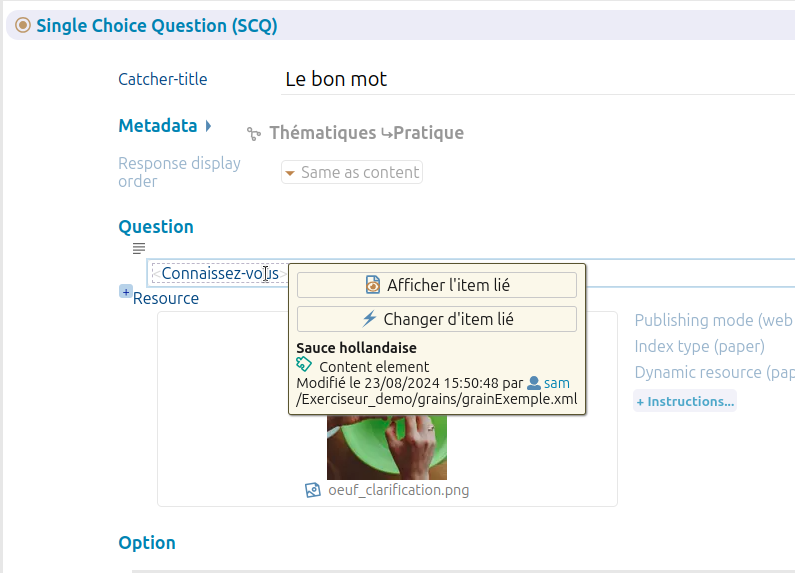The image size is (795, 573).
Task: Click the Content element puzzle icon
Action: point(304,364)
